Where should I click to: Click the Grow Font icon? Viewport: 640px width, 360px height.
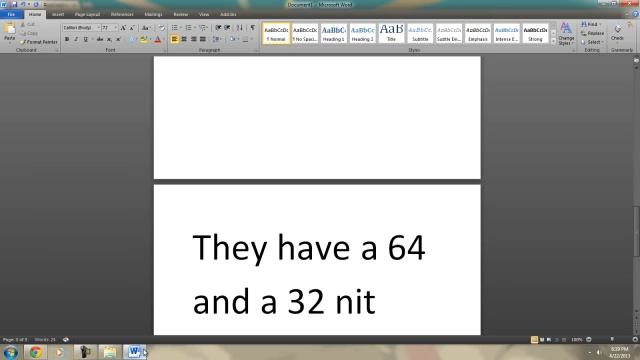click(x=123, y=28)
